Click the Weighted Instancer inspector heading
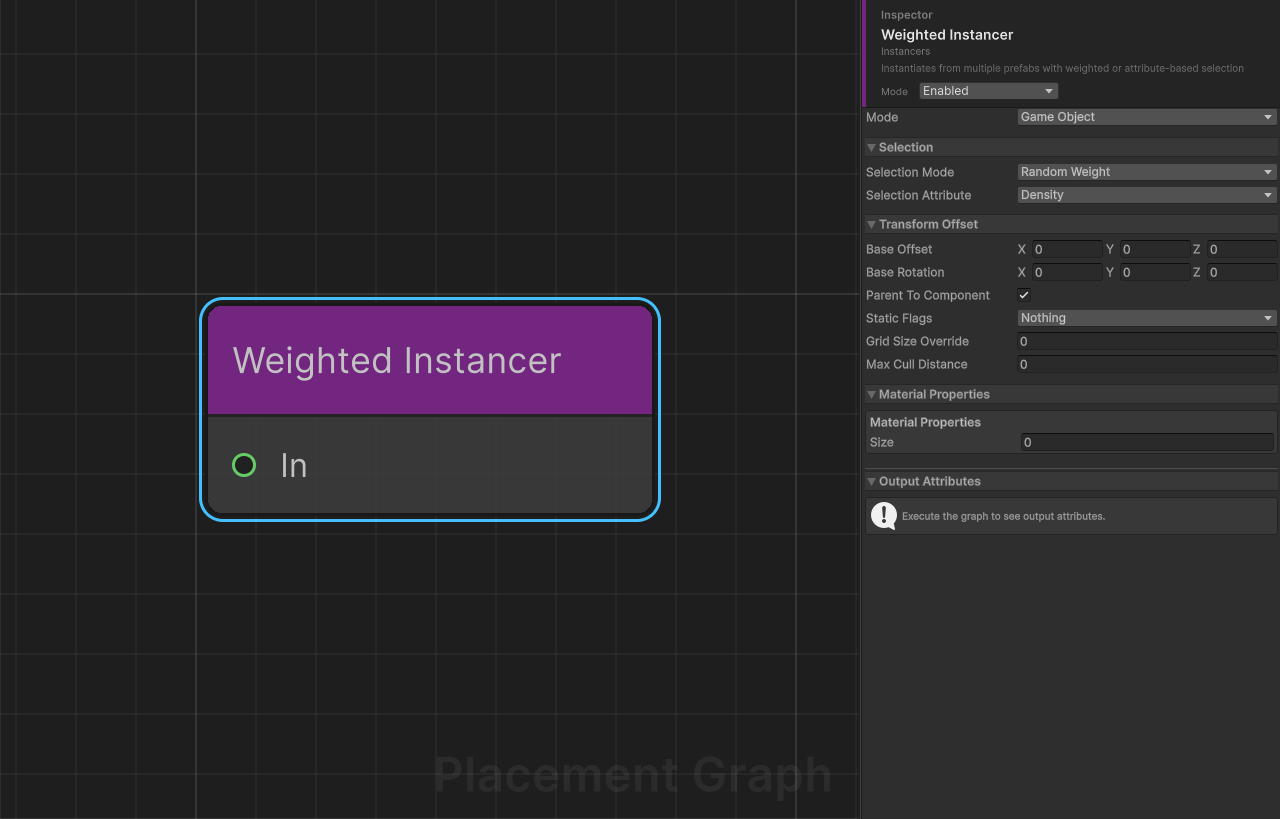The image size is (1280, 819). pyautogui.click(x=947, y=34)
